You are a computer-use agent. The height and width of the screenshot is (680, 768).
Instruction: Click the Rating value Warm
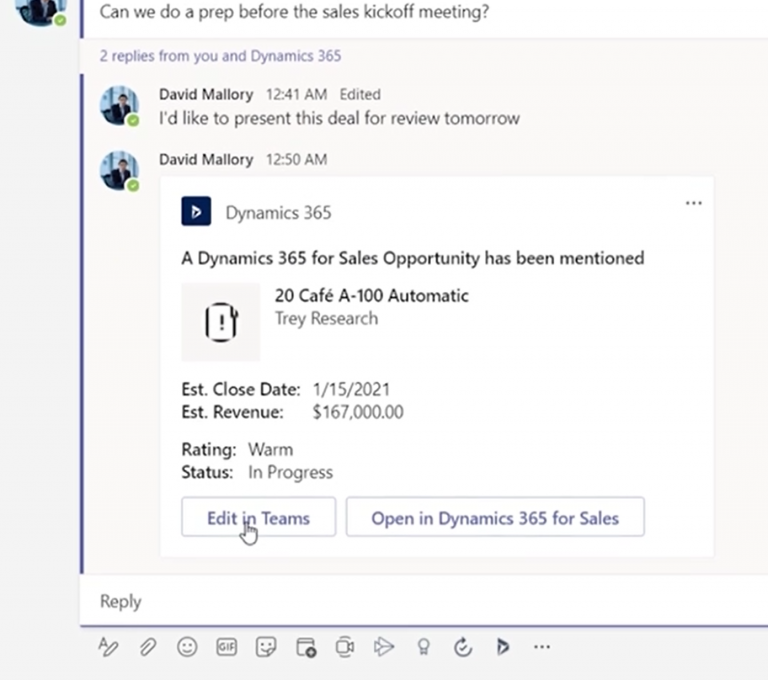click(270, 449)
